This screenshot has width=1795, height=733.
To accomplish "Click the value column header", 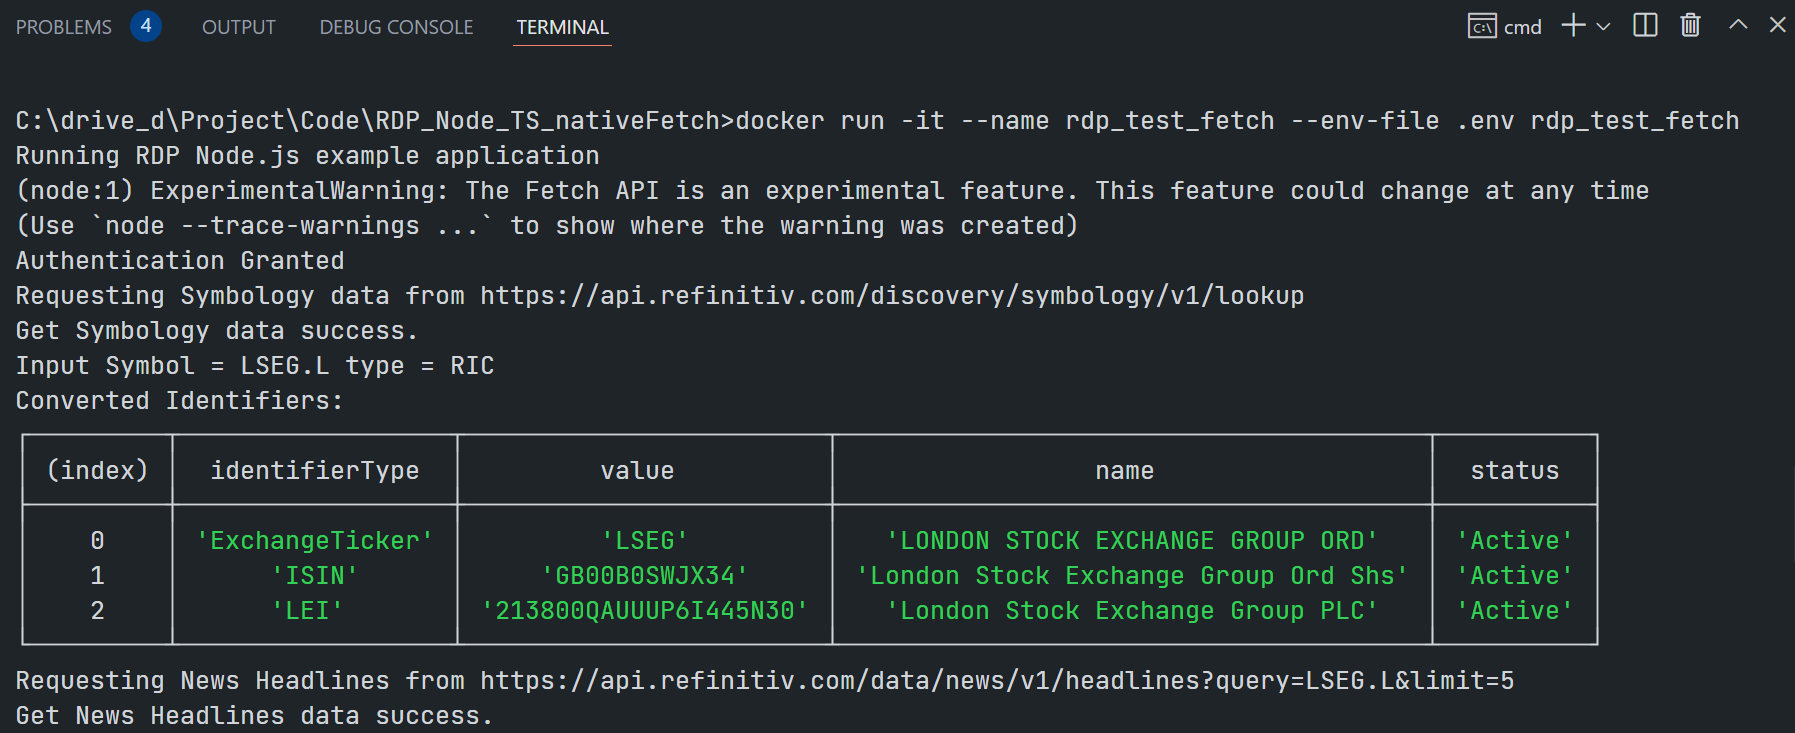I will (637, 471).
